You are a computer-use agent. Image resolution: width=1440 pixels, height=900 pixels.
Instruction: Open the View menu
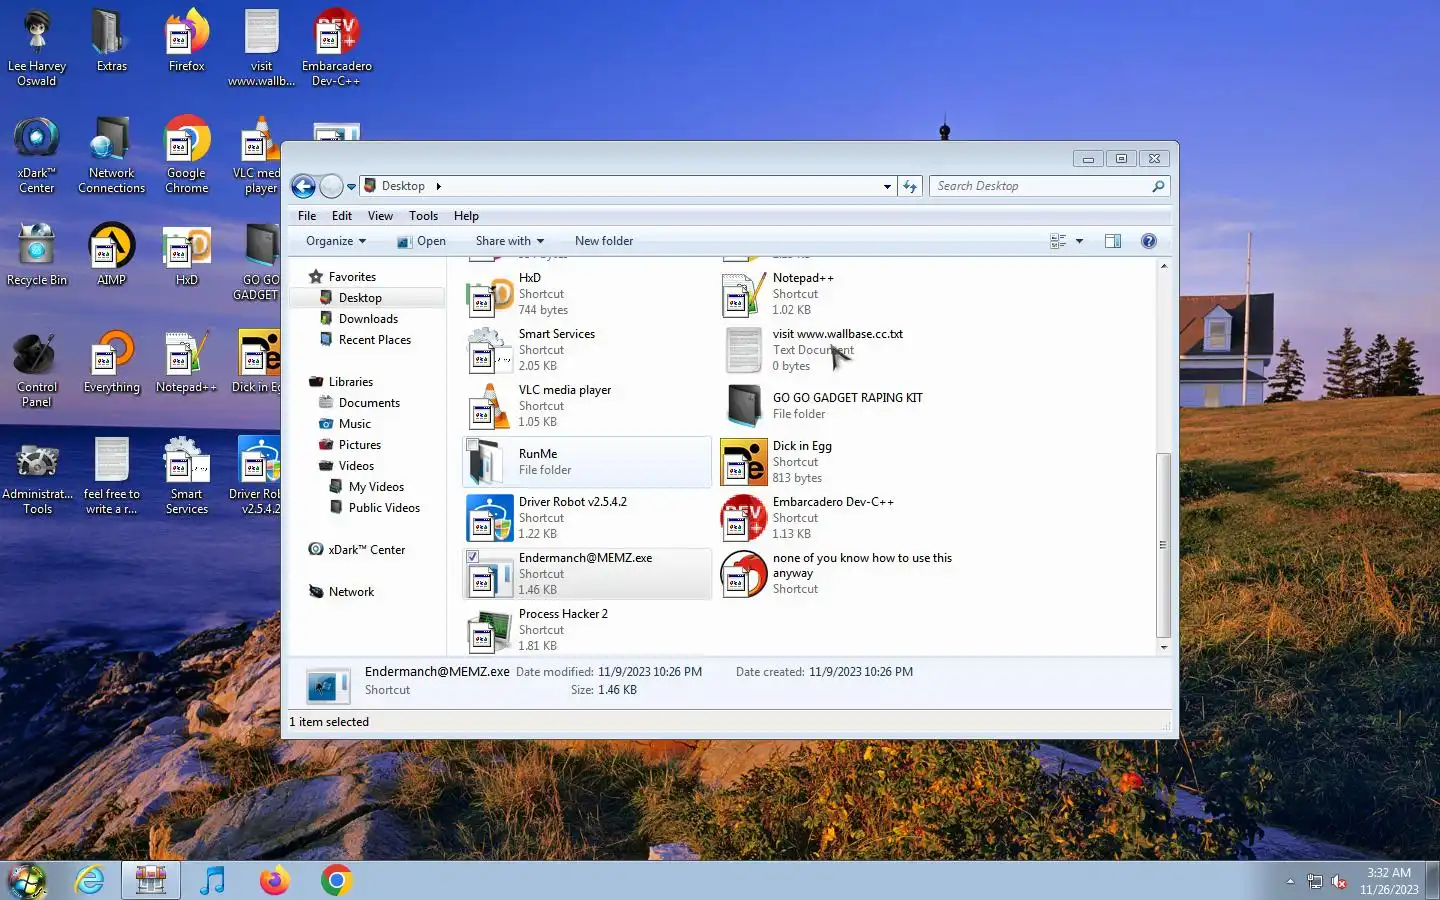click(x=380, y=216)
